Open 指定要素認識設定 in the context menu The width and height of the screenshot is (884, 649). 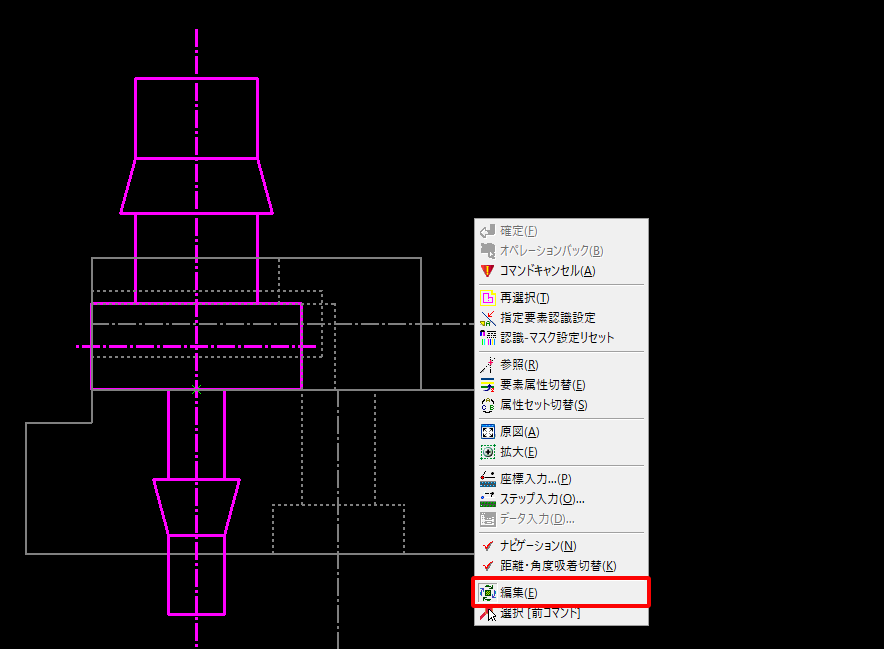[x=548, y=318]
